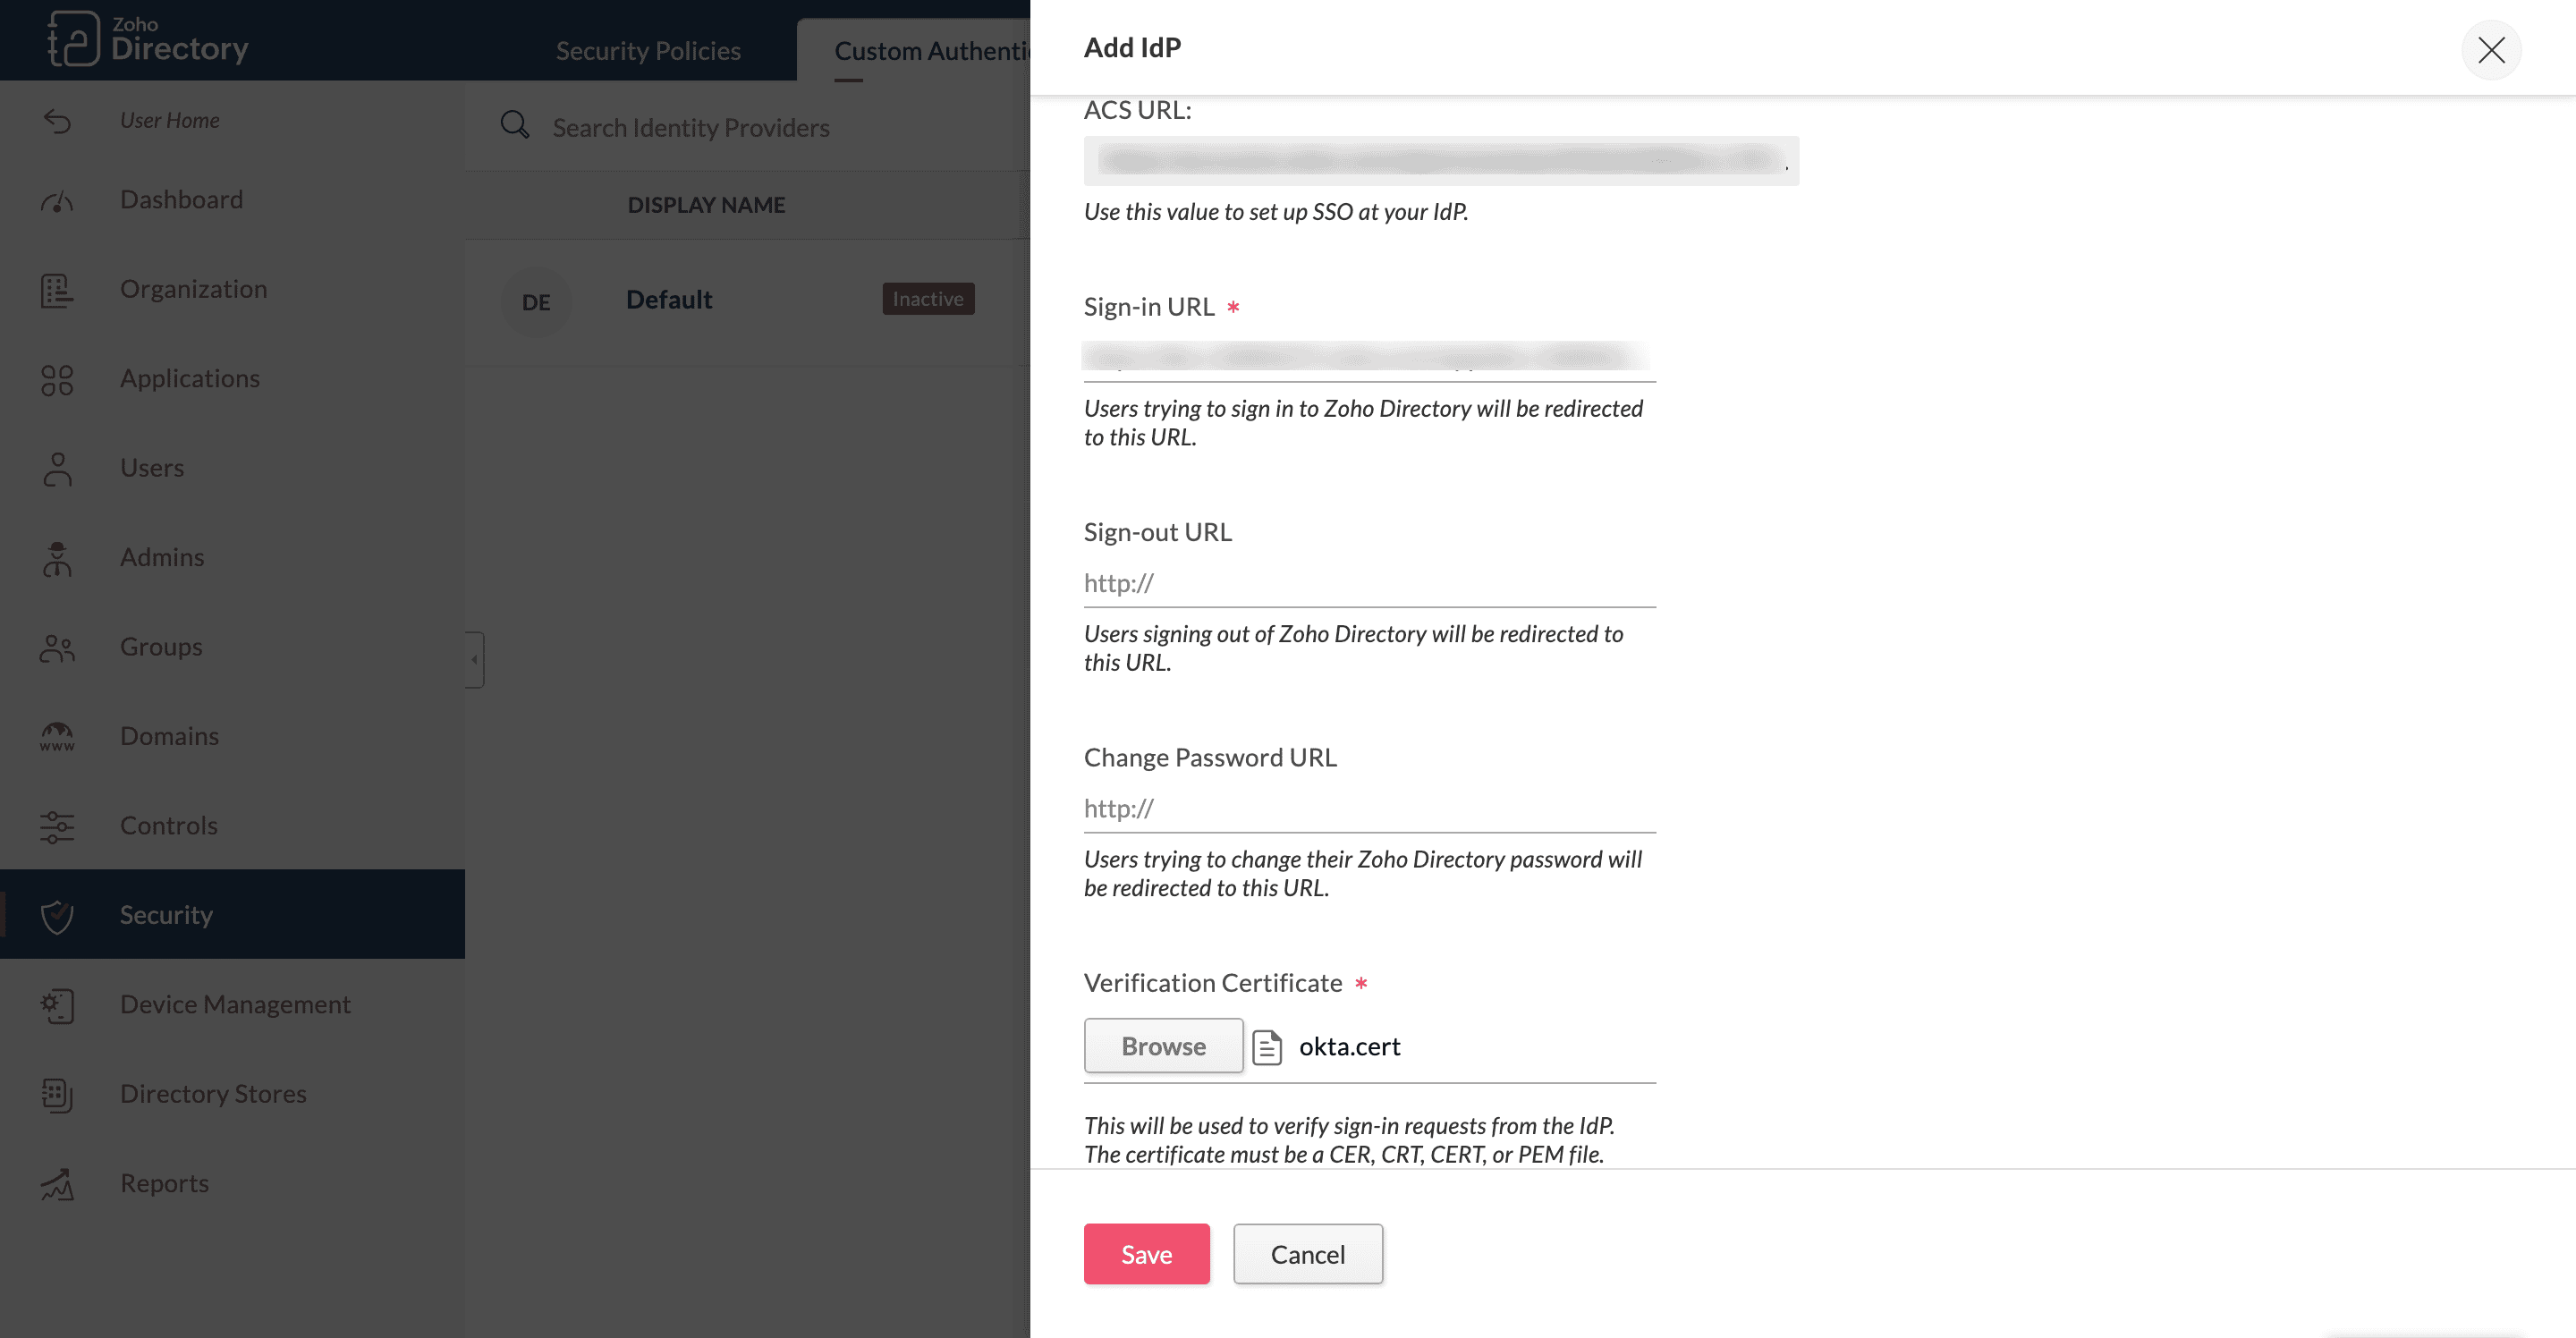
Task: Browse for a verification certificate file
Action: click(1163, 1046)
